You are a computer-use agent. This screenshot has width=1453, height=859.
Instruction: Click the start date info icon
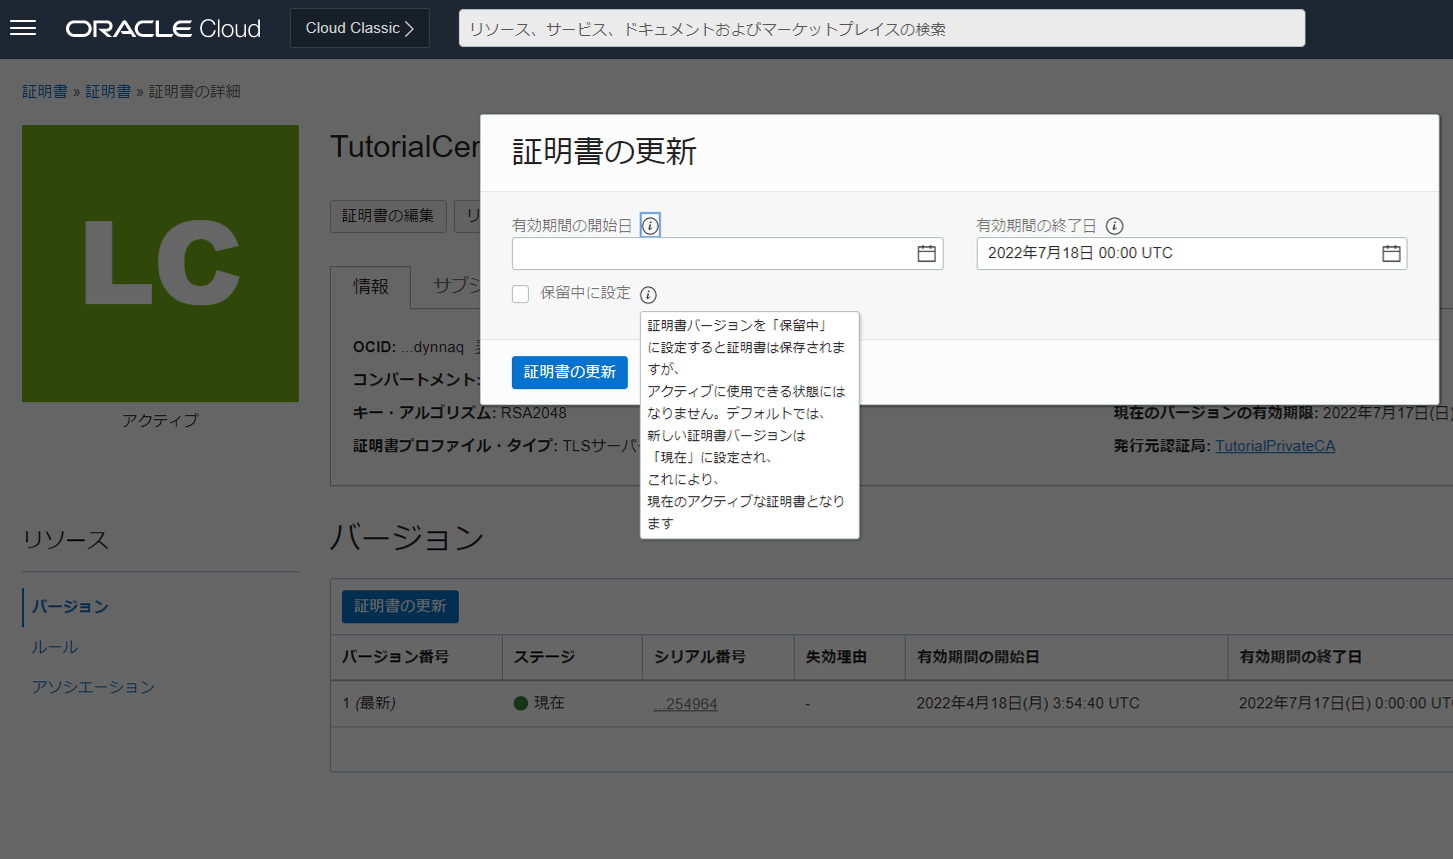click(650, 226)
